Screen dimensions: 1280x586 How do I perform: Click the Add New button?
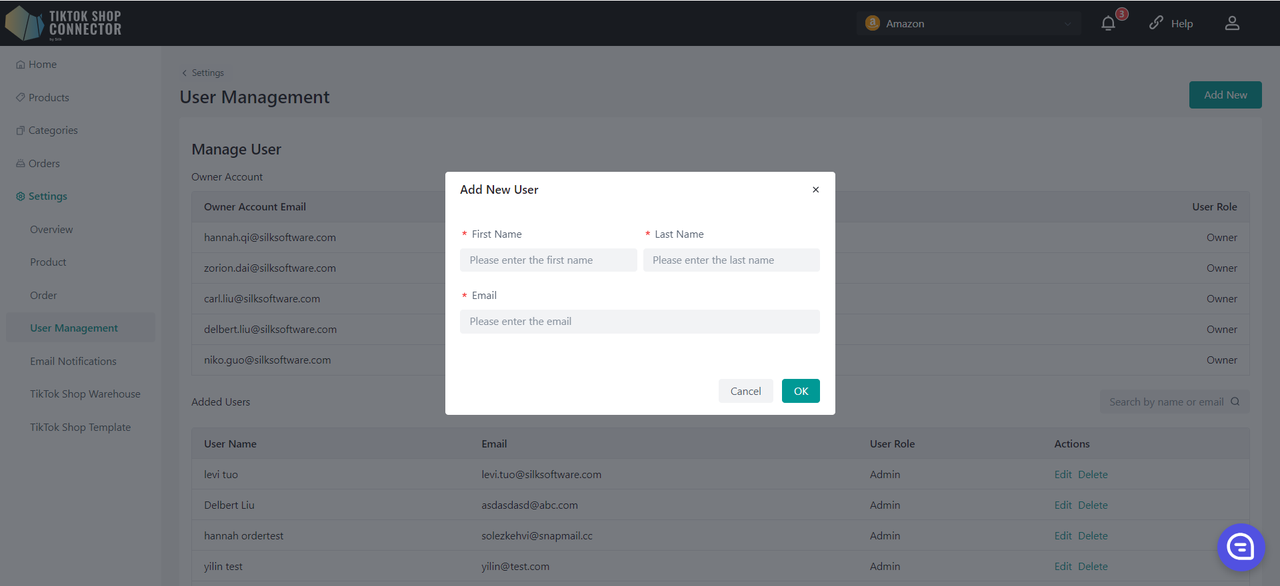point(1225,95)
